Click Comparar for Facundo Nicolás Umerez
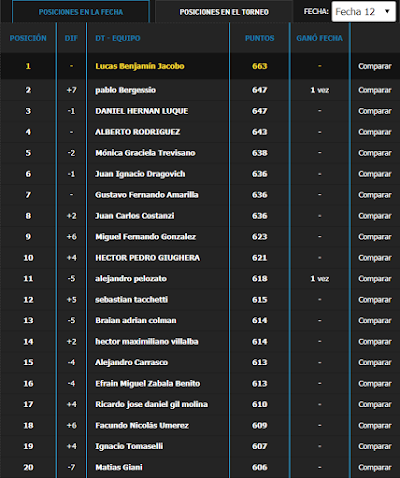 click(x=375, y=426)
